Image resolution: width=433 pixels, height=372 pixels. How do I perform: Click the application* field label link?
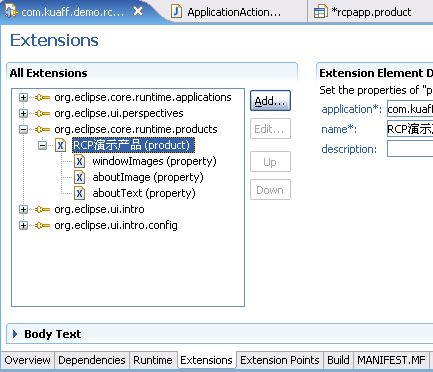coord(351,109)
